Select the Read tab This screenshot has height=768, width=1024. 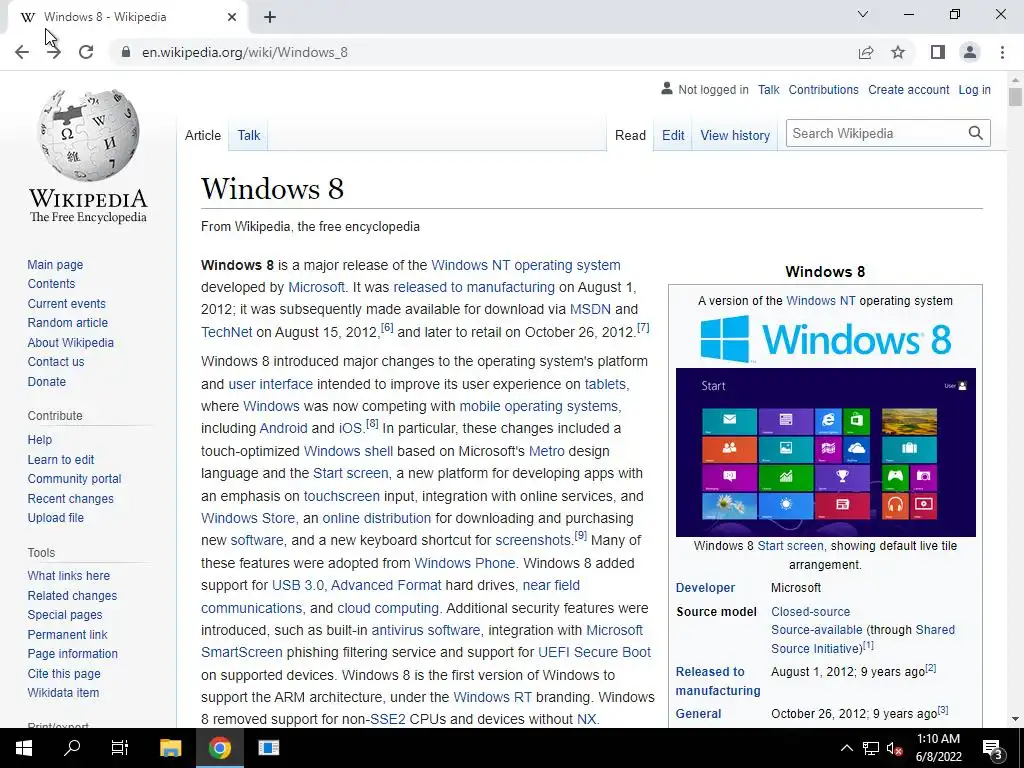coord(630,135)
